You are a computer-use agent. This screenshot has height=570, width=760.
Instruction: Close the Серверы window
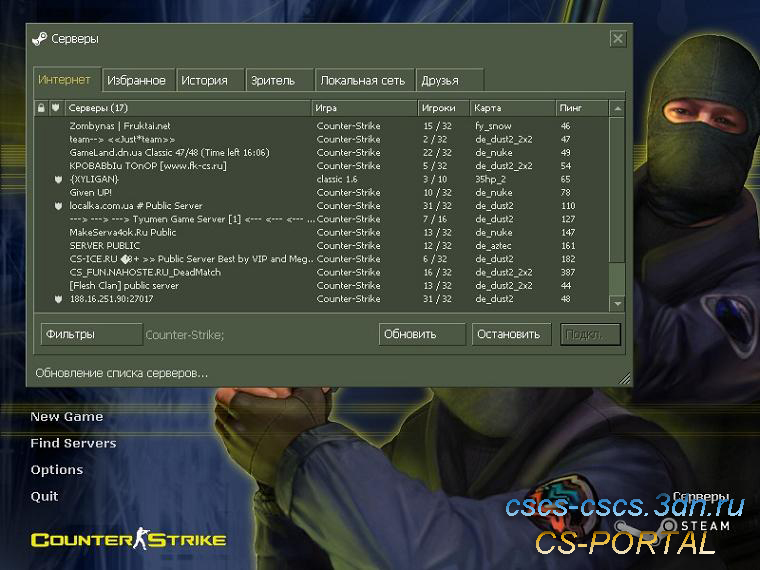[617, 39]
